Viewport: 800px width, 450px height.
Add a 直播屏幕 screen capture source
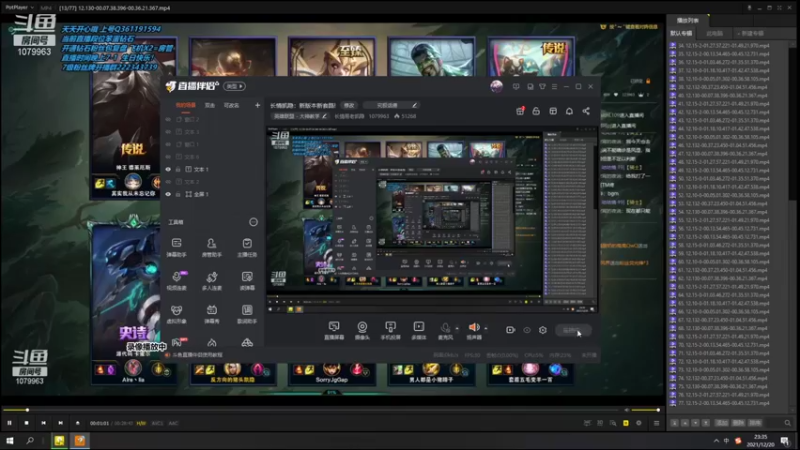click(x=334, y=330)
